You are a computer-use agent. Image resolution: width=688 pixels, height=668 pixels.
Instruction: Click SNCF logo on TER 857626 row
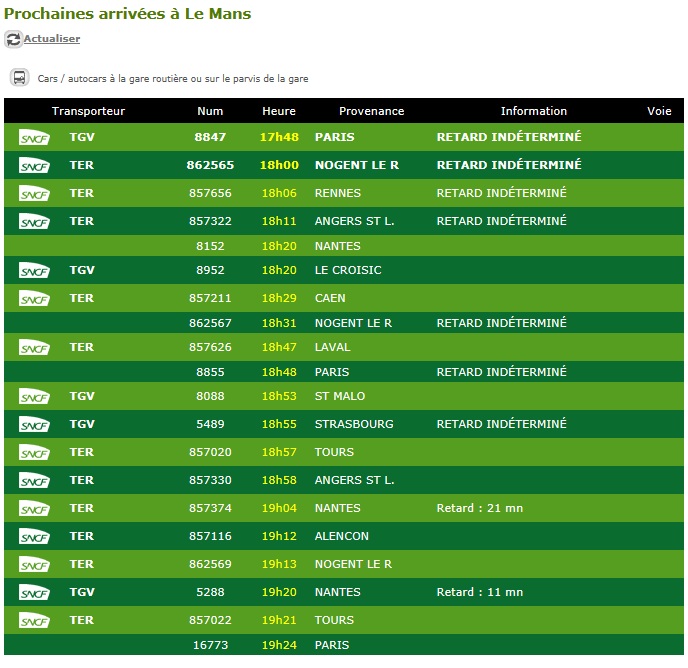pyautogui.click(x=34, y=348)
